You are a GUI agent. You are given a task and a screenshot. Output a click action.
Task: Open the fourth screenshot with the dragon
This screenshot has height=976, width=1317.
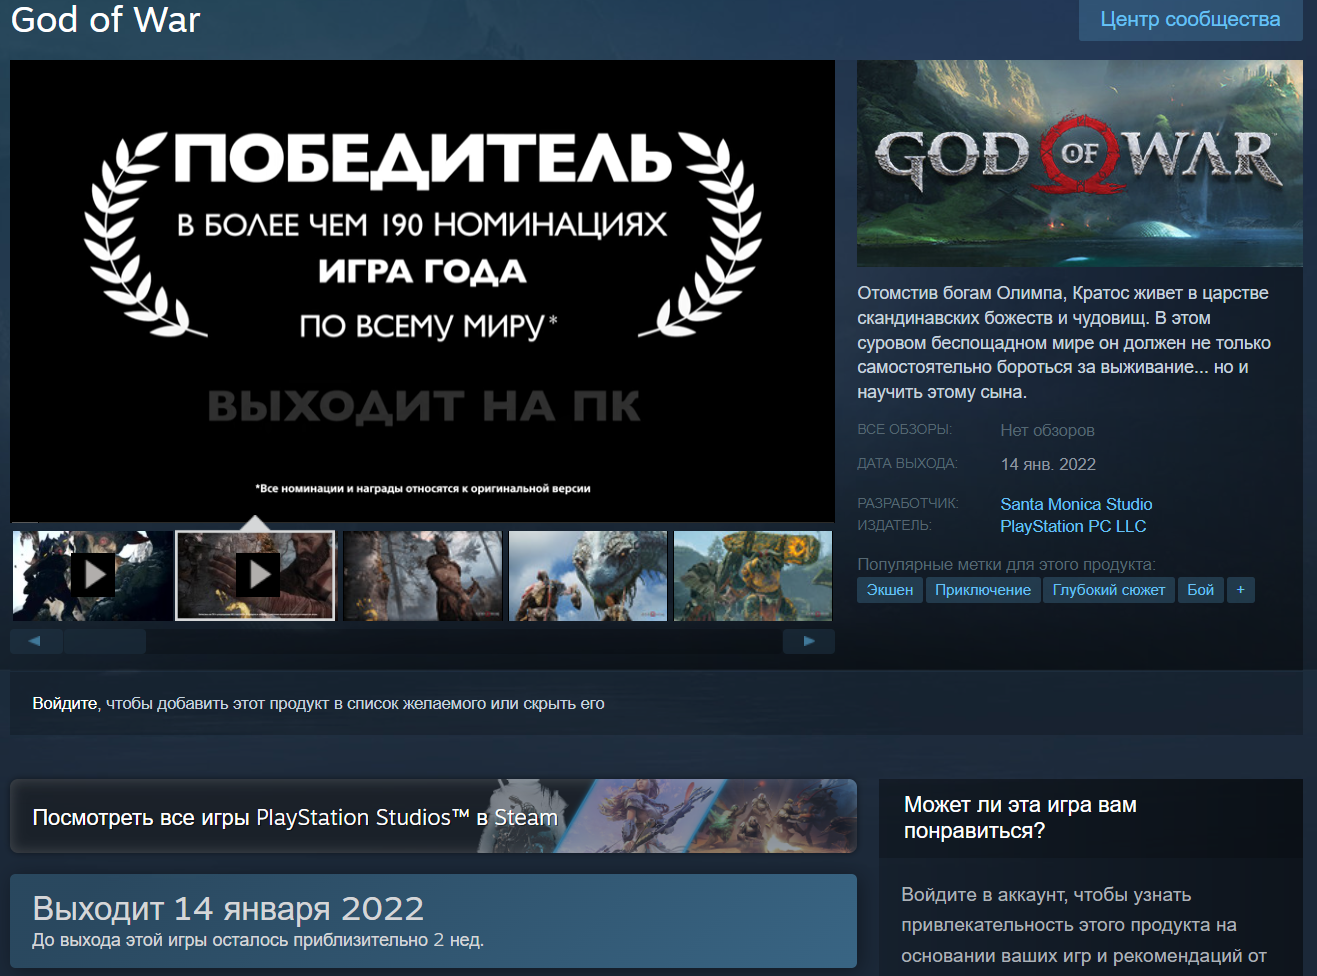[x=588, y=575]
